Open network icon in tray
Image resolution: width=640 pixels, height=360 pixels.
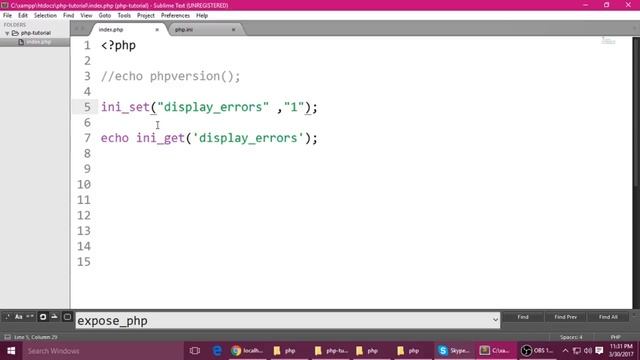click(x=576, y=351)
